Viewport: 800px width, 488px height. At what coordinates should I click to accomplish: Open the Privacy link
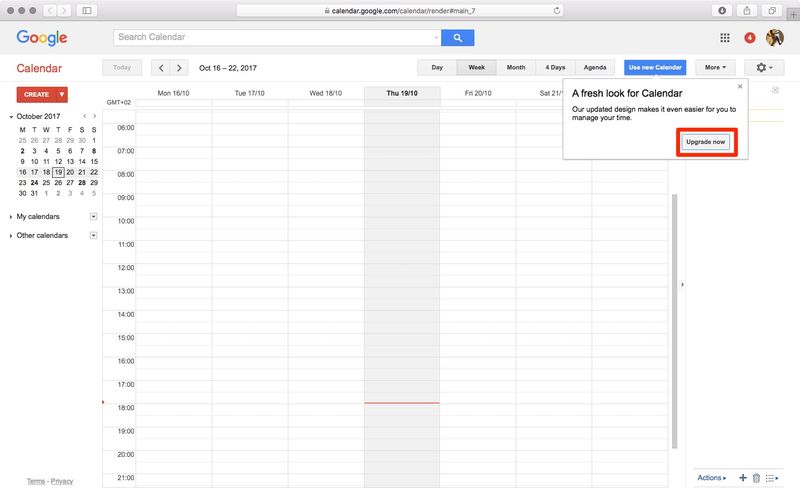point(62,481)
